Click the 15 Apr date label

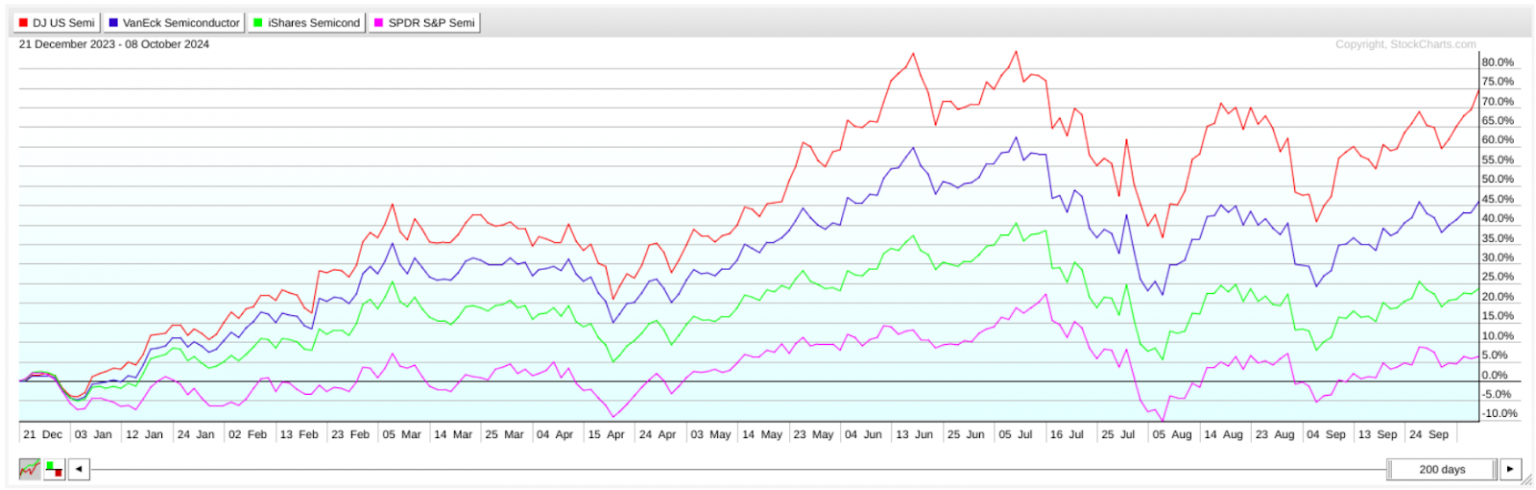point(605,436)
